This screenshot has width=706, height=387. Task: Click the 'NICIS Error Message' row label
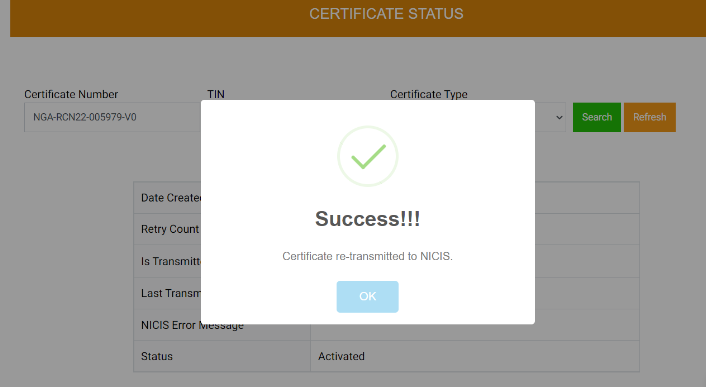pyautogui.click(x=192, y=325)
